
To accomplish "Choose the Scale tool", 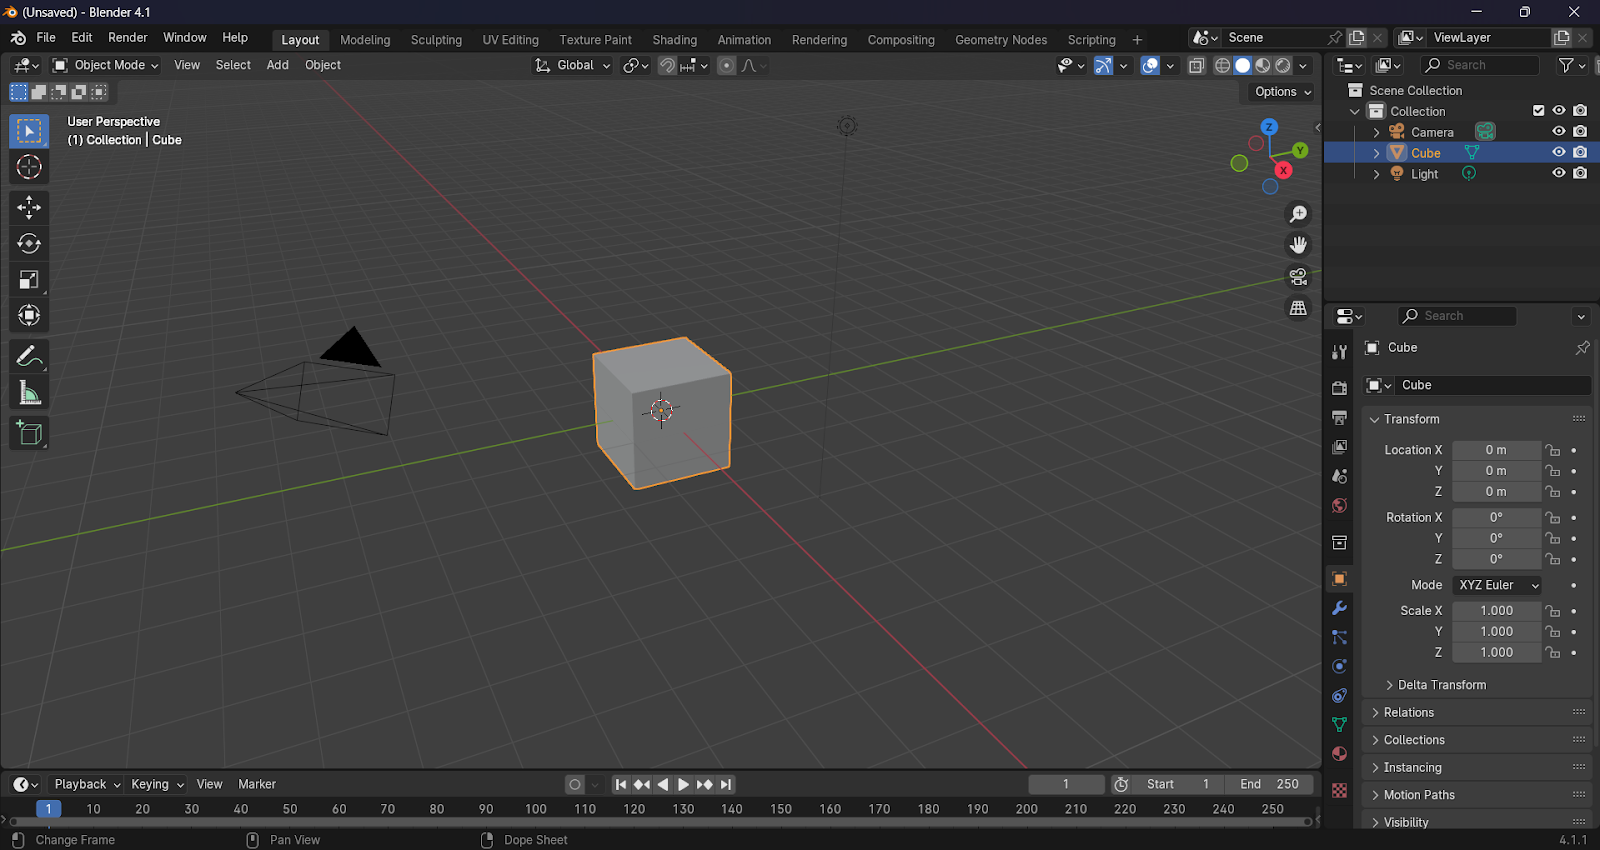I will click(29, 280).
